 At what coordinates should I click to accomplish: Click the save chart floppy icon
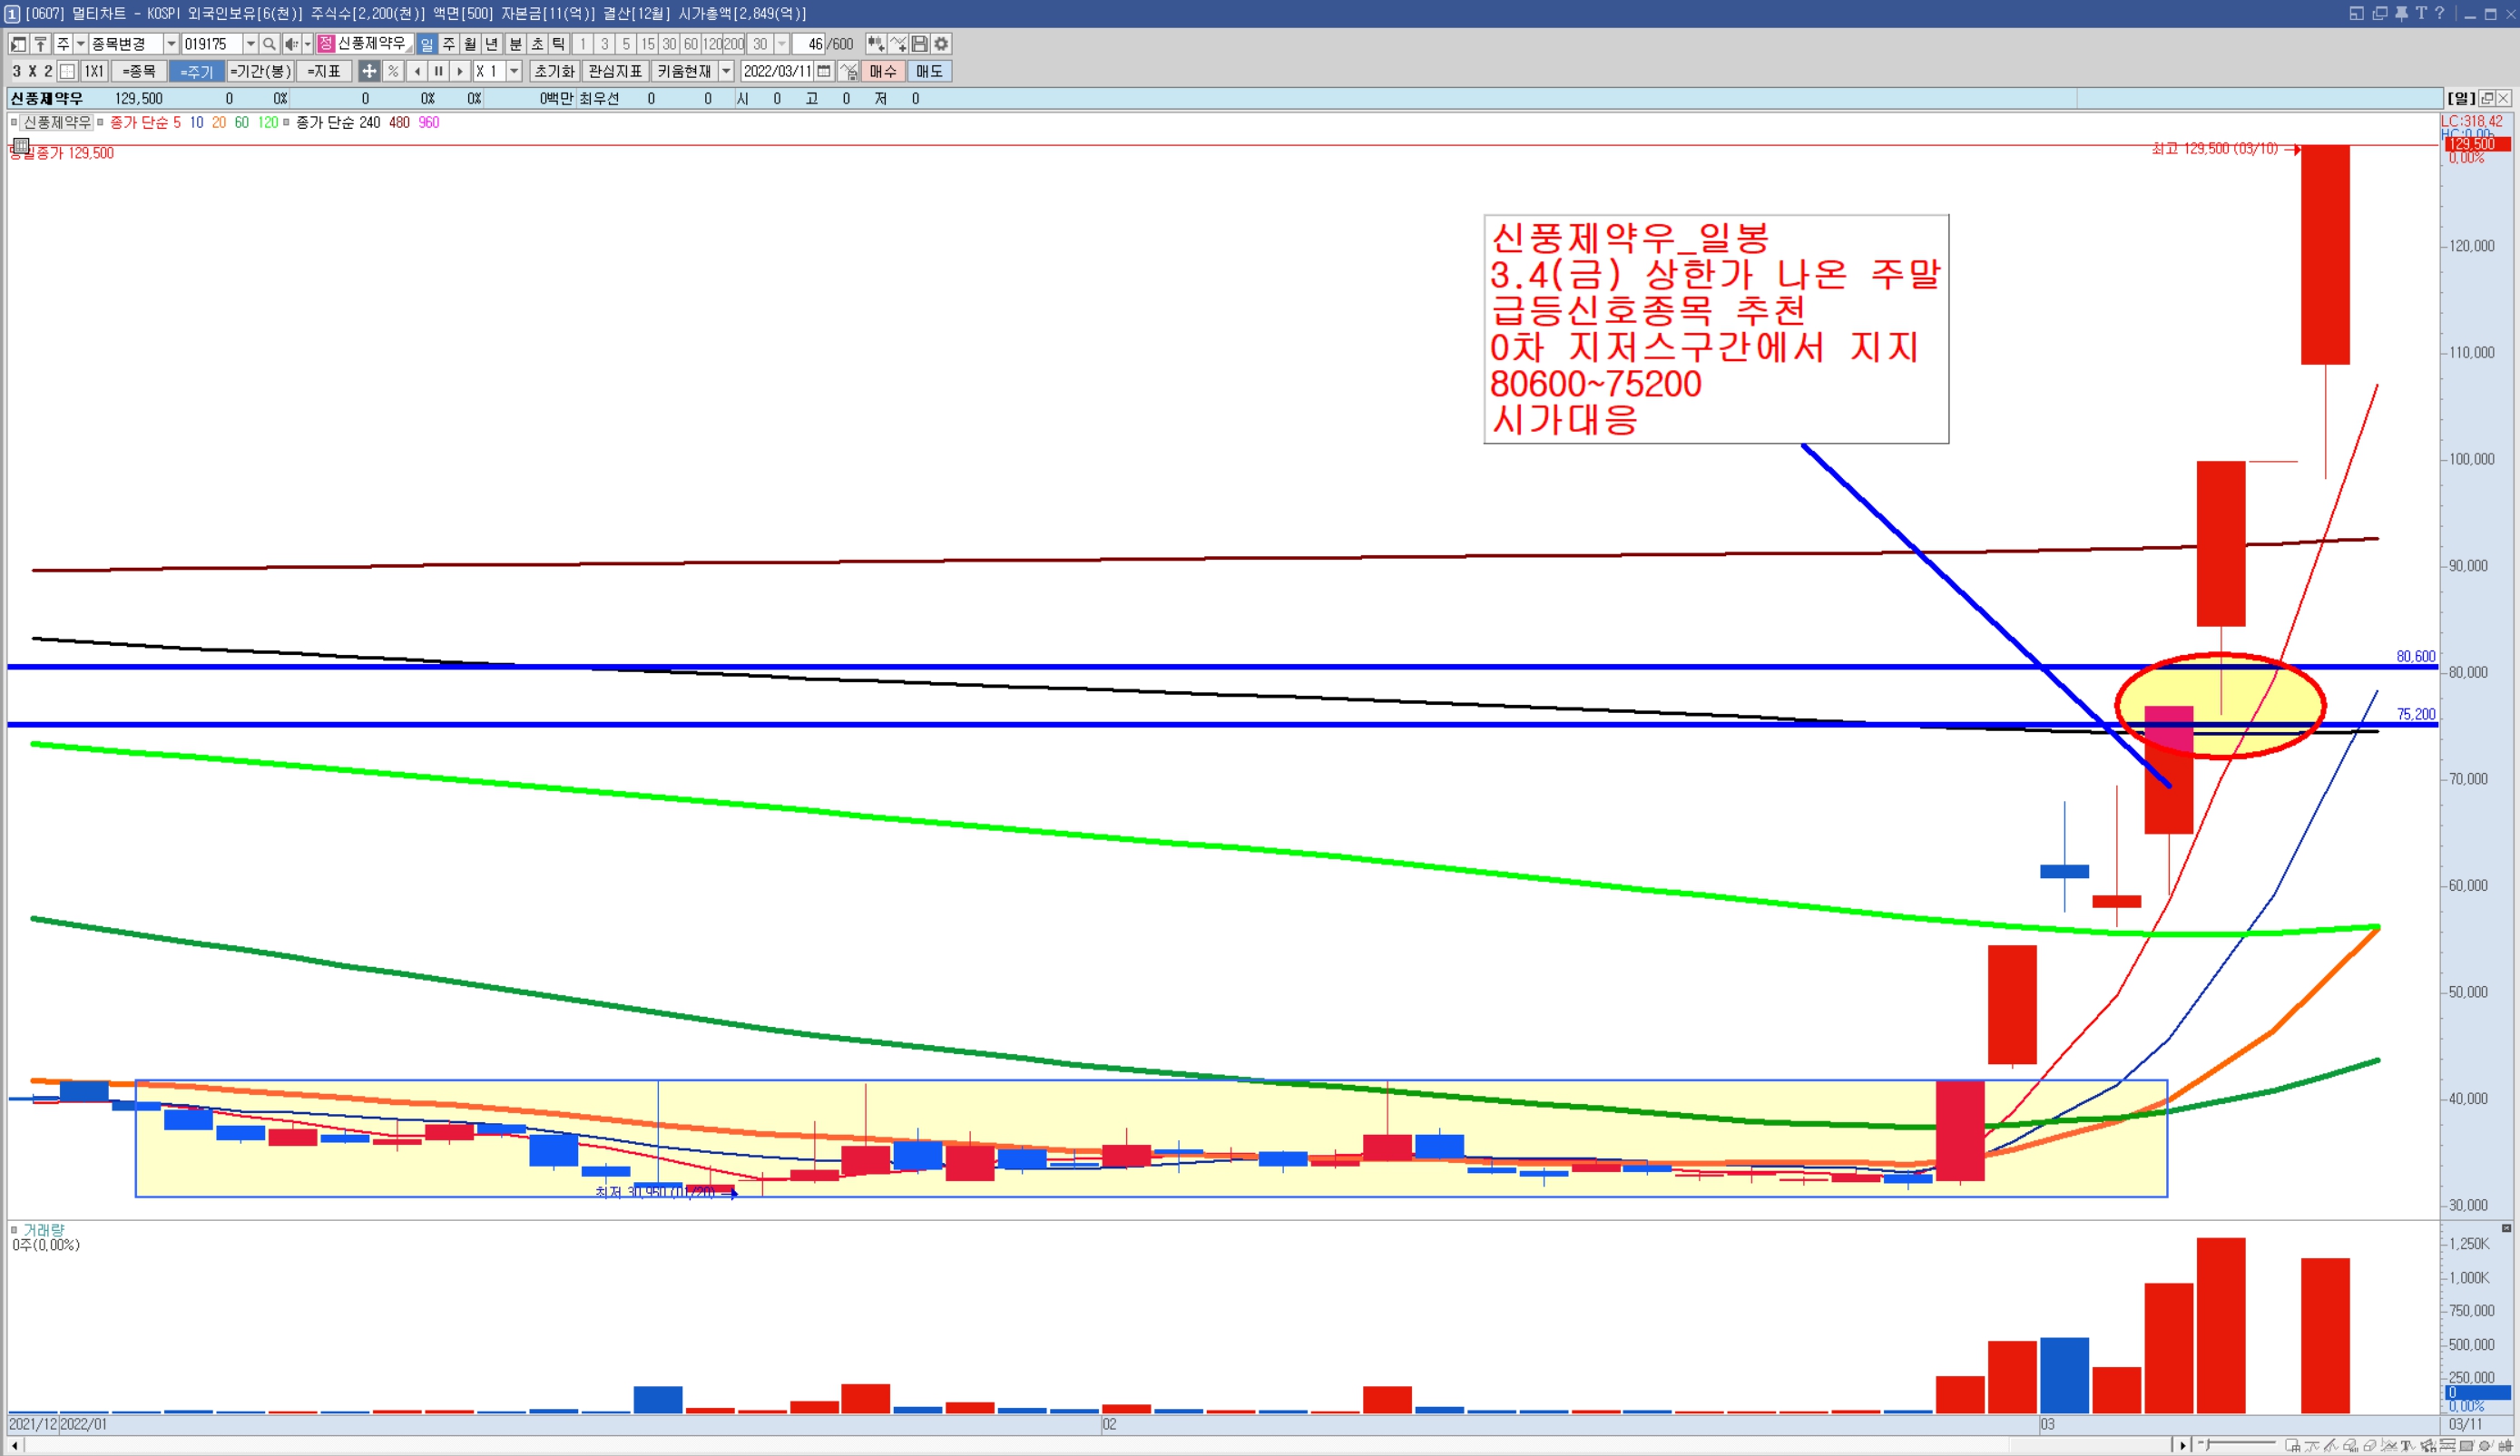pos(920,44)
